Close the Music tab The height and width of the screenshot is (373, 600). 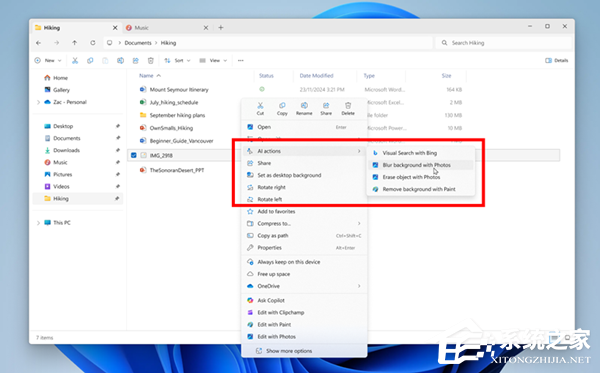click(x=206, y=28)
